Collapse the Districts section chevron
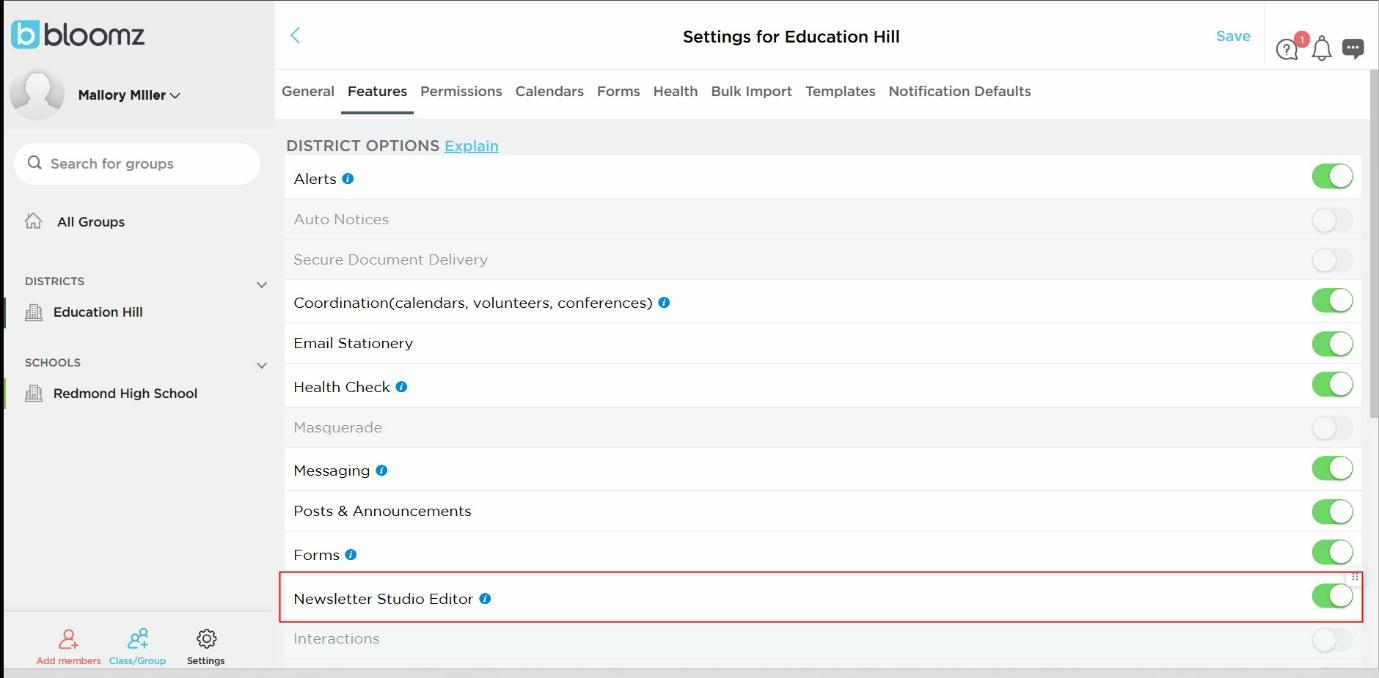This screenshot has width=1379, height=678. pyautogui.click(x=262, y=284)
